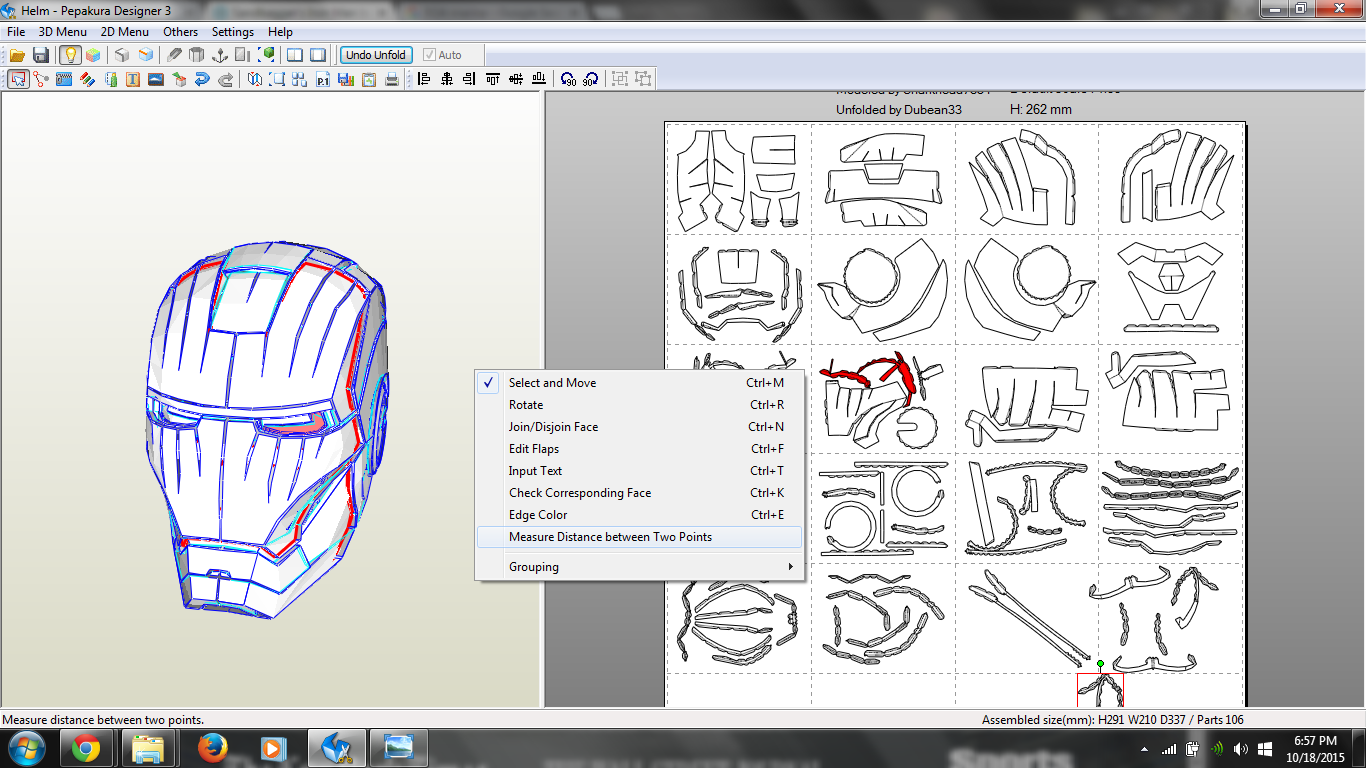The height and width of the screenshot is (768, 1366).
Task: Click the split two-pane layout icon
Action: point(295,55)
